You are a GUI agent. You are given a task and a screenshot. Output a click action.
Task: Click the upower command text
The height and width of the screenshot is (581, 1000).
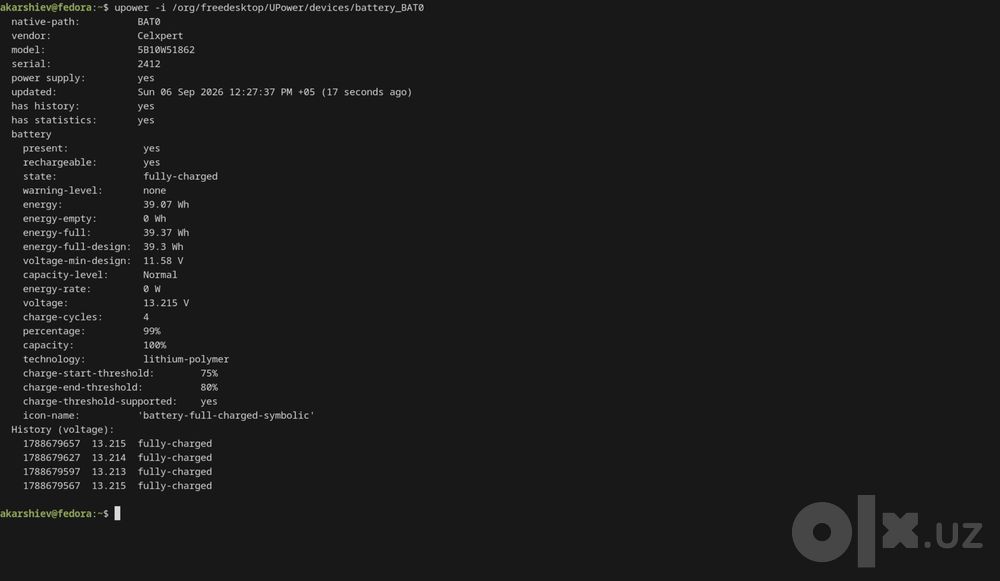coord(269,8)
